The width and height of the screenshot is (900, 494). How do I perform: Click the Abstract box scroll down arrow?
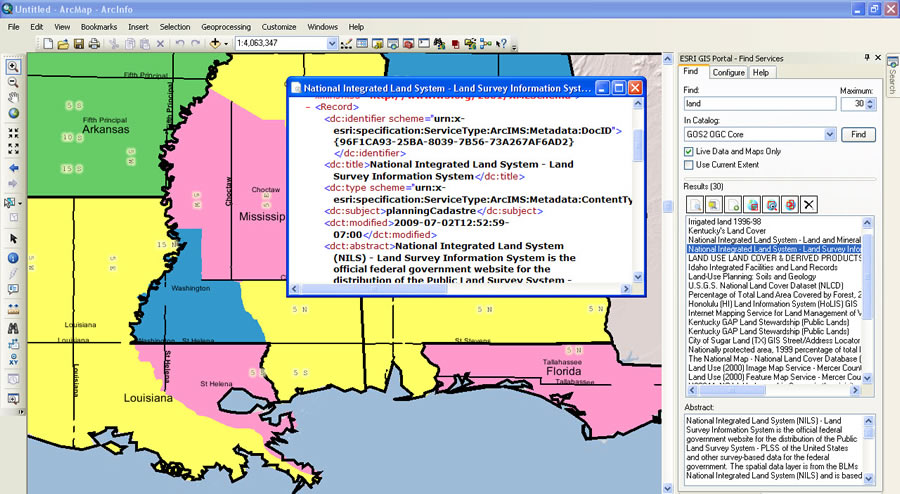[x=868, y=479]
